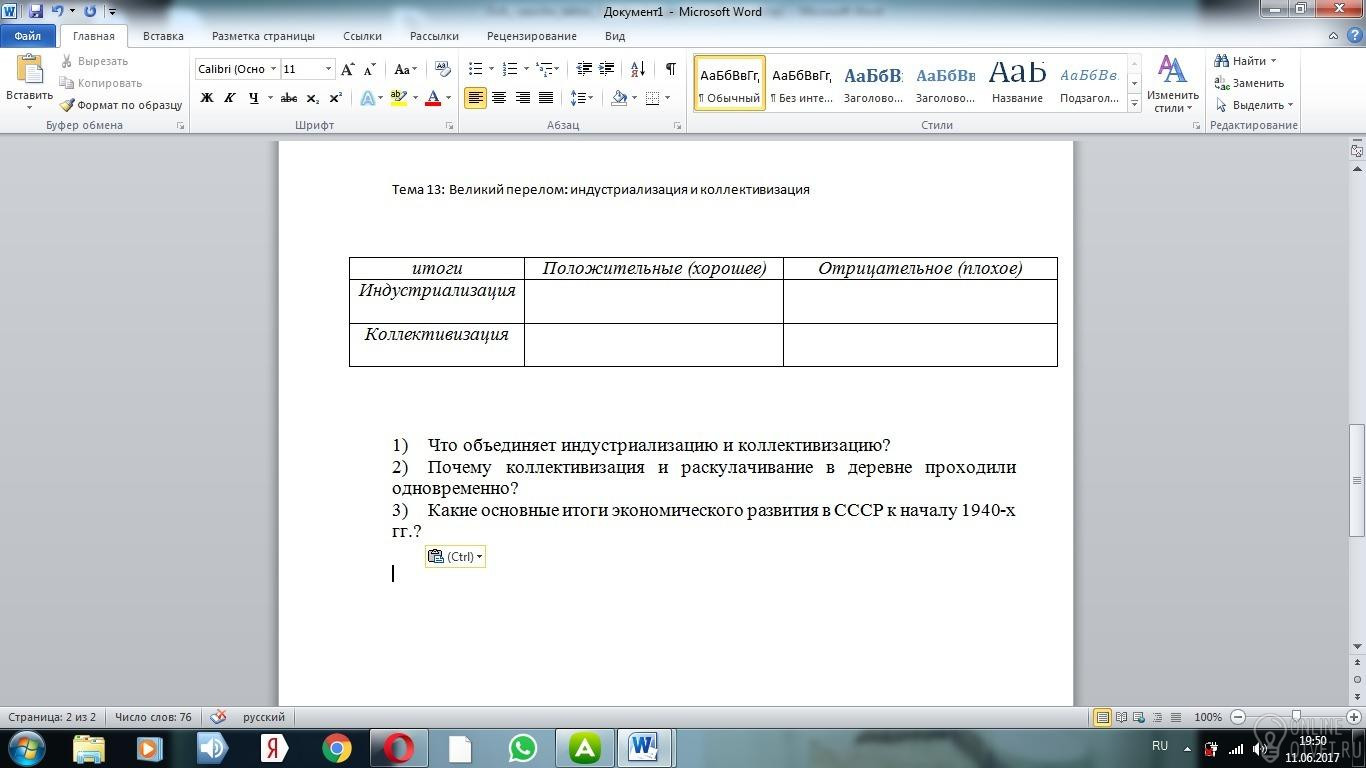Image resolution: width=1366 pixels, height=768 pixels.
Task: Toggle bold (Ж) formatting
Action: (207, 98)
